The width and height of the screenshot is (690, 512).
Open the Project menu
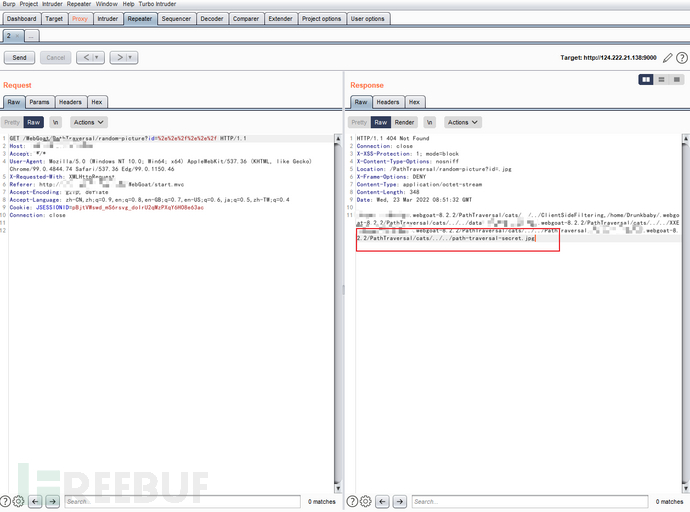(x=29, y=4)
